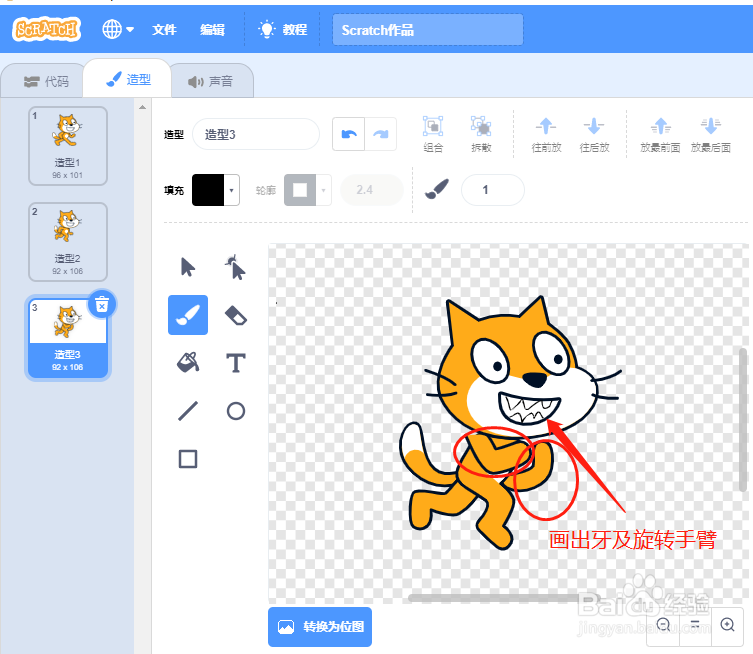Click the 转换为位图 button
Image resolution: width=753 pixels, height=654 pixels.
(320, 627)
